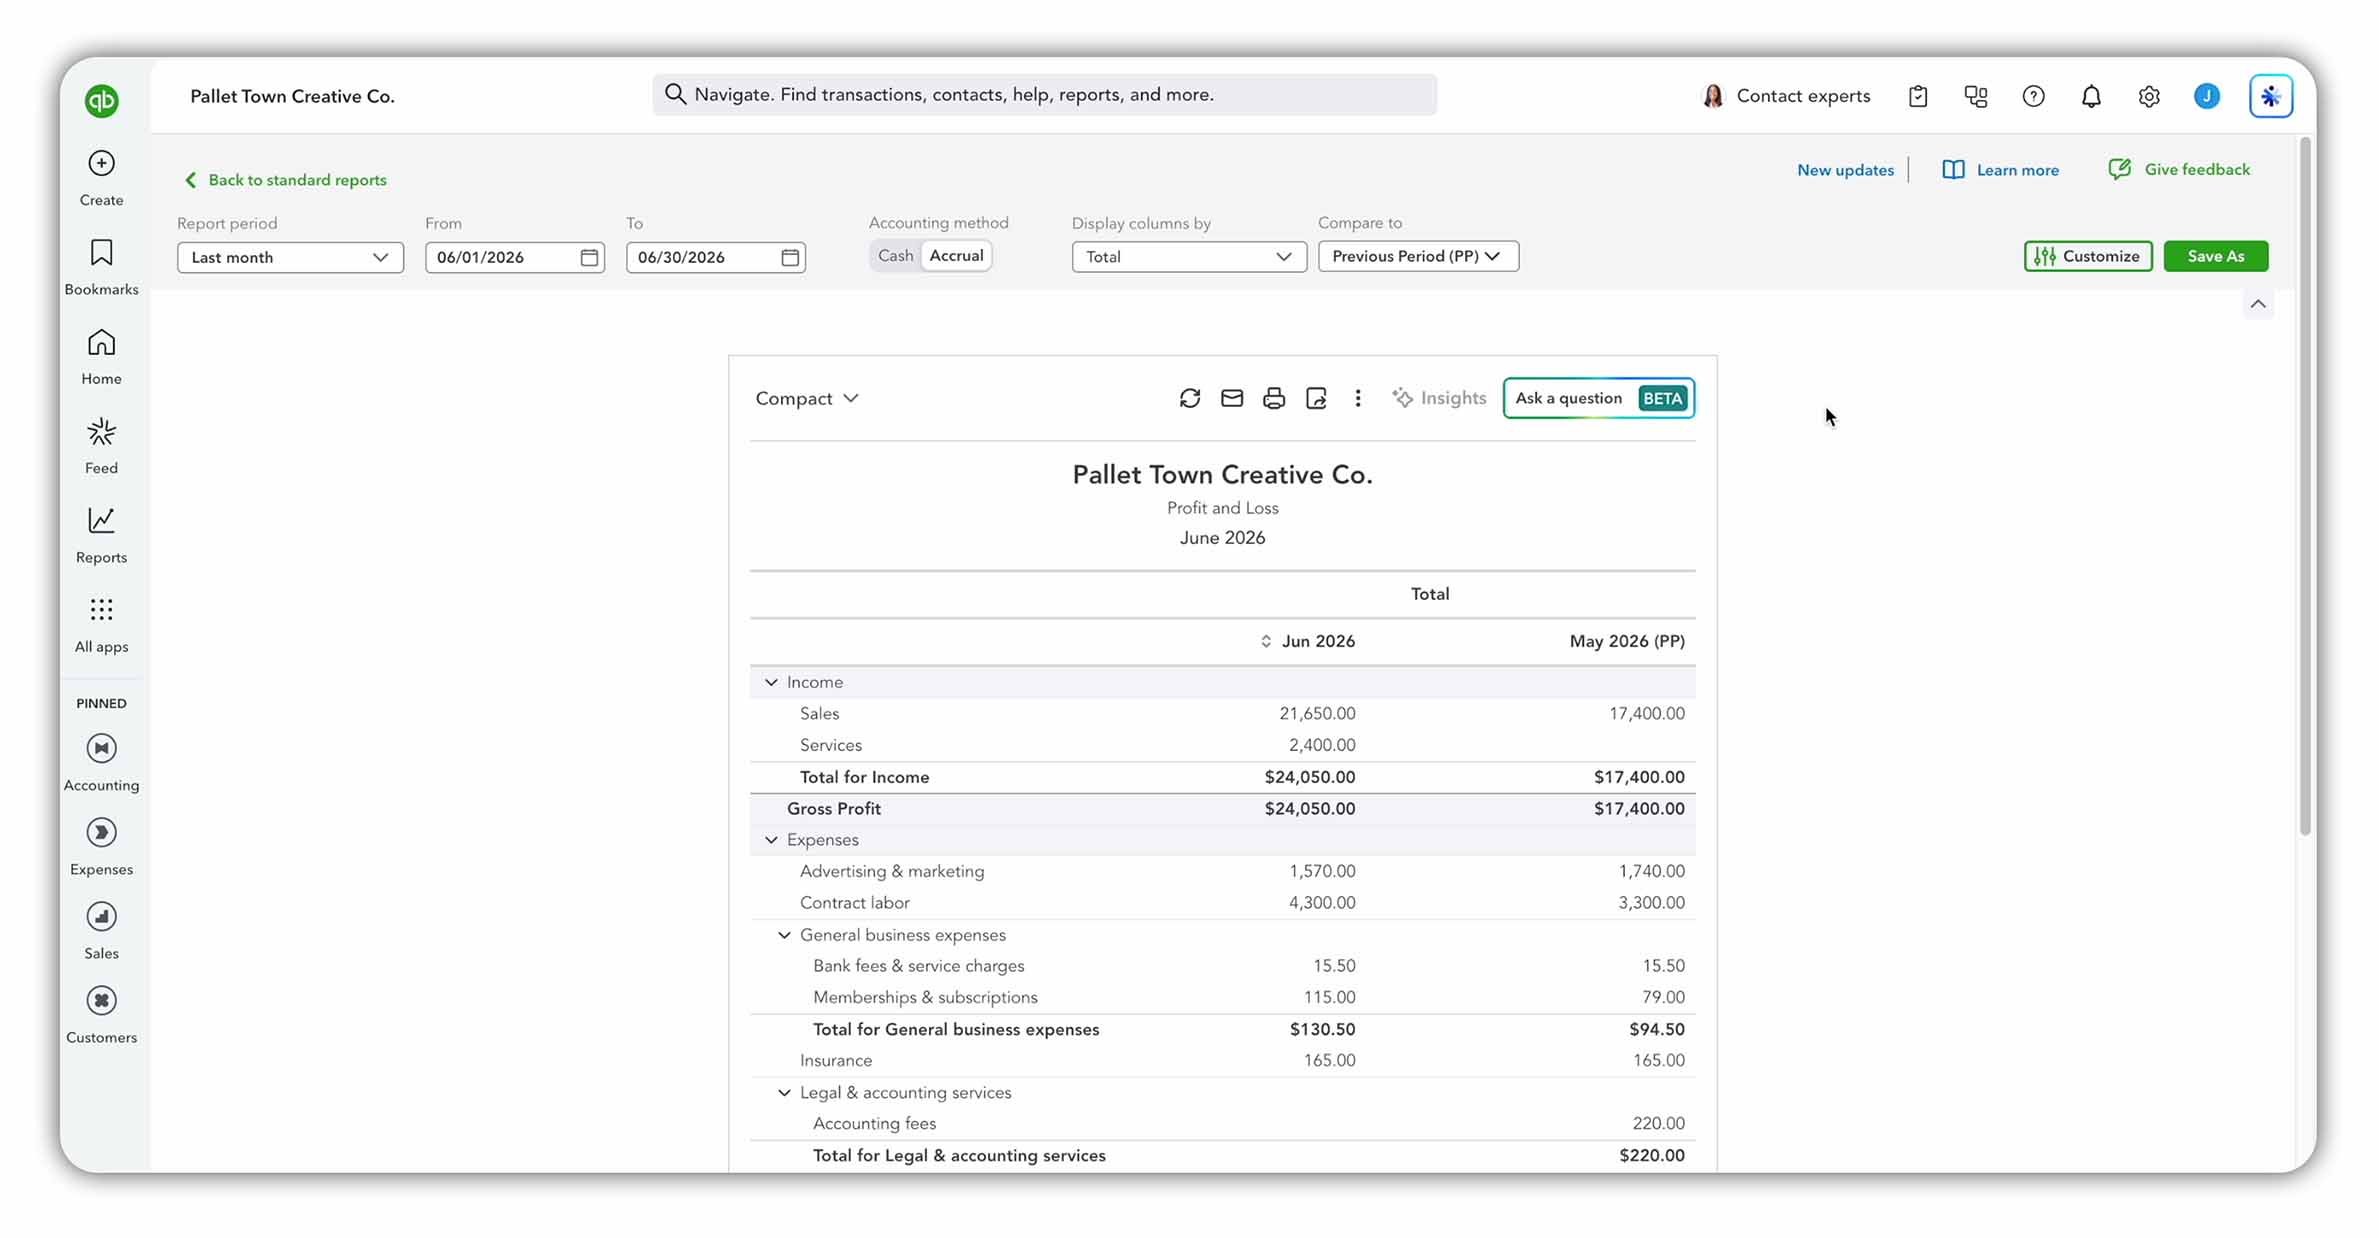Collapse General business expenses group

click(x=784, y=935)
